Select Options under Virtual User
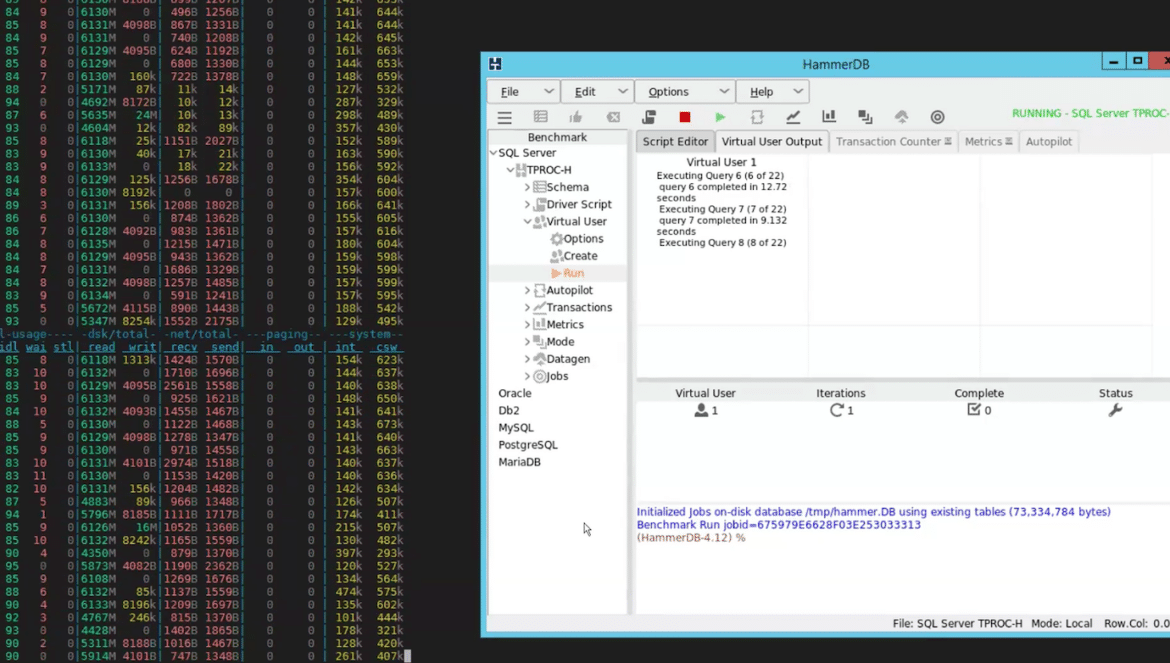 click(x=583, y=239)
